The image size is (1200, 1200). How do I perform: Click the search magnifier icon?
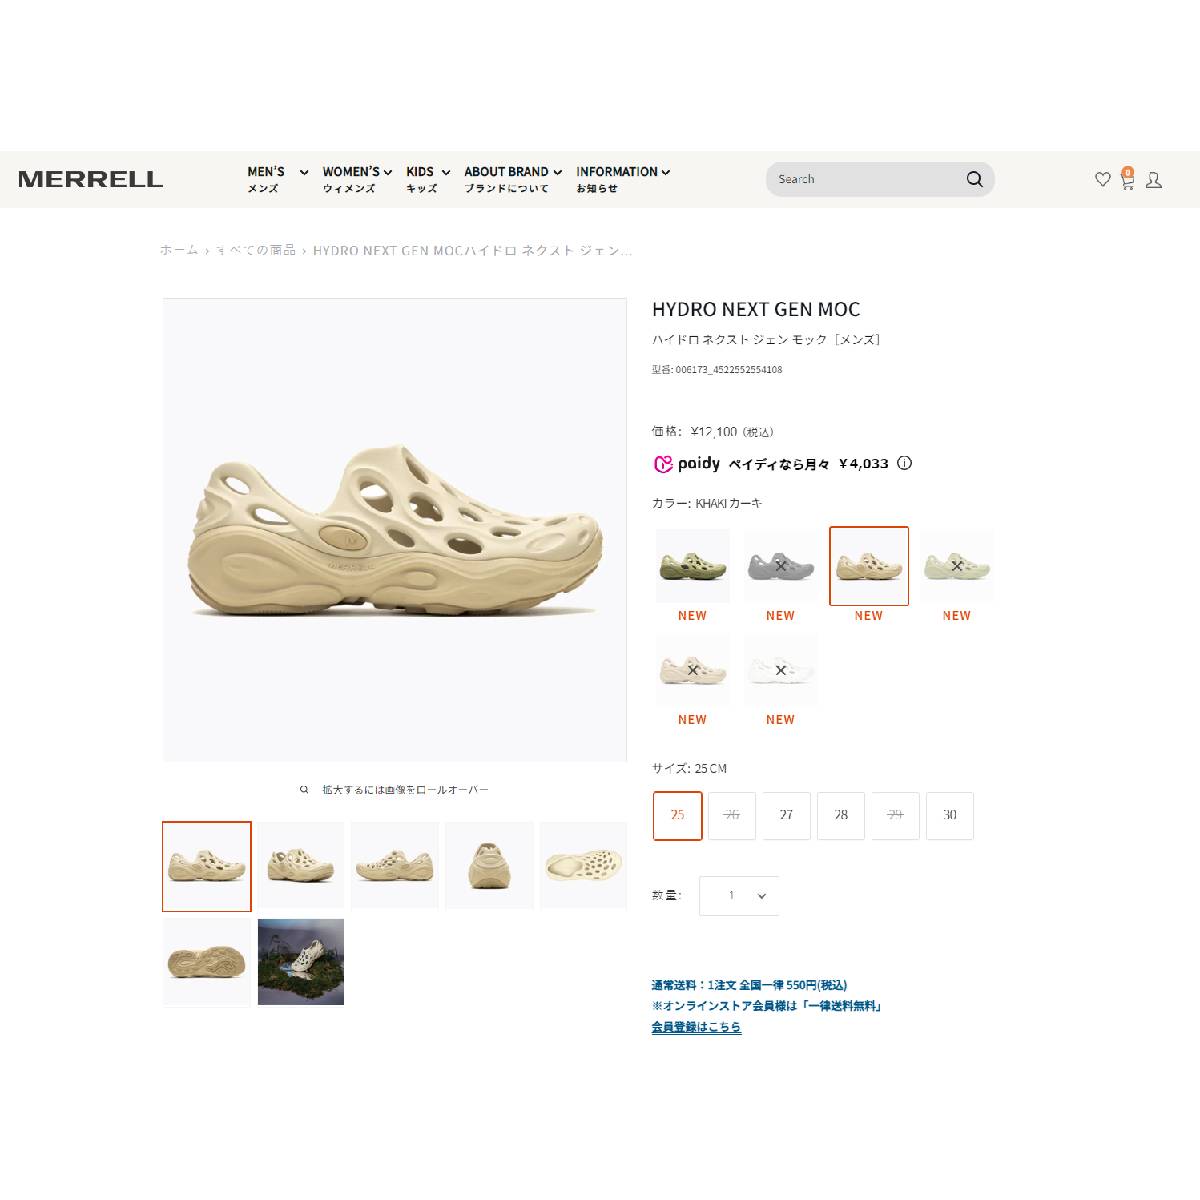click(974, 179)
